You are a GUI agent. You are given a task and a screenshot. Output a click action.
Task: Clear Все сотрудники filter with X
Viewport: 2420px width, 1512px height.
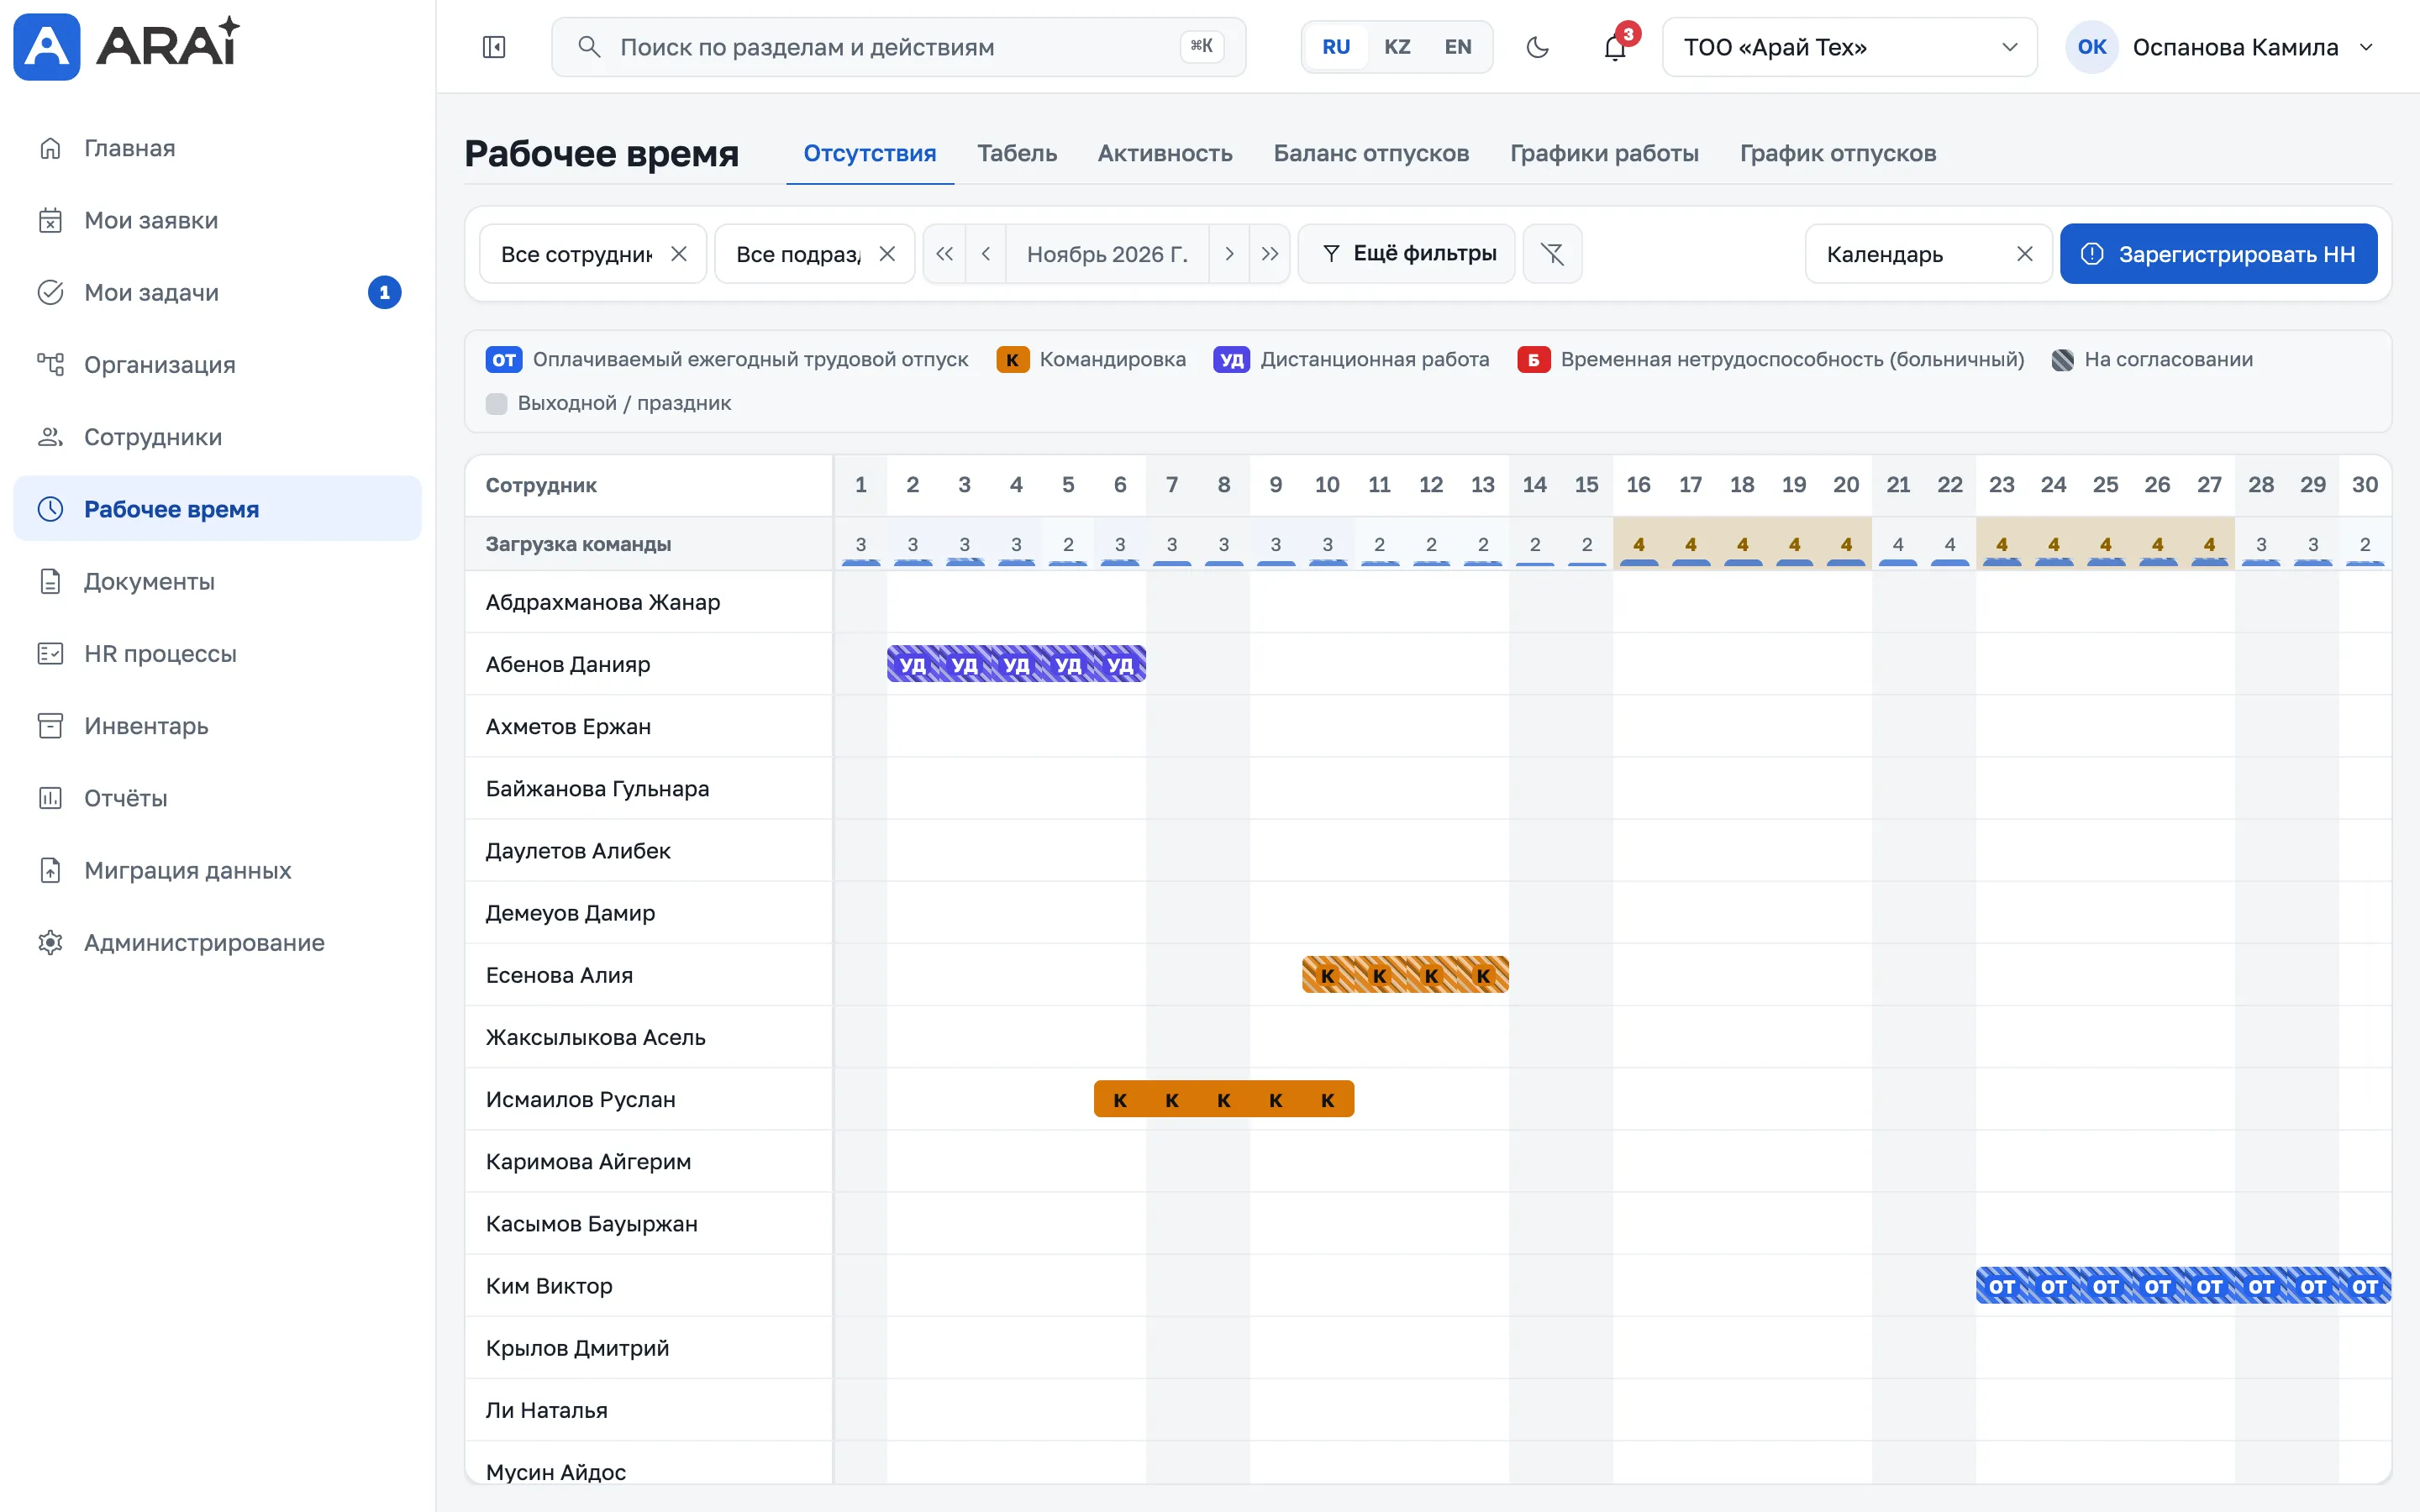679,254
